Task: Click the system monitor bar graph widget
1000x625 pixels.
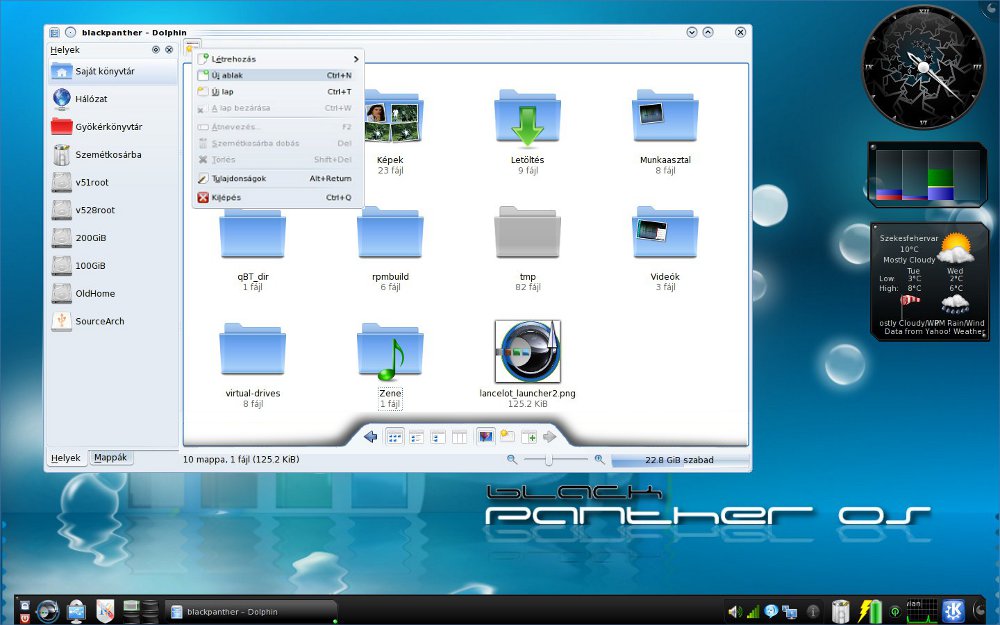Action: pyautogui.click(x=927, y=174)
